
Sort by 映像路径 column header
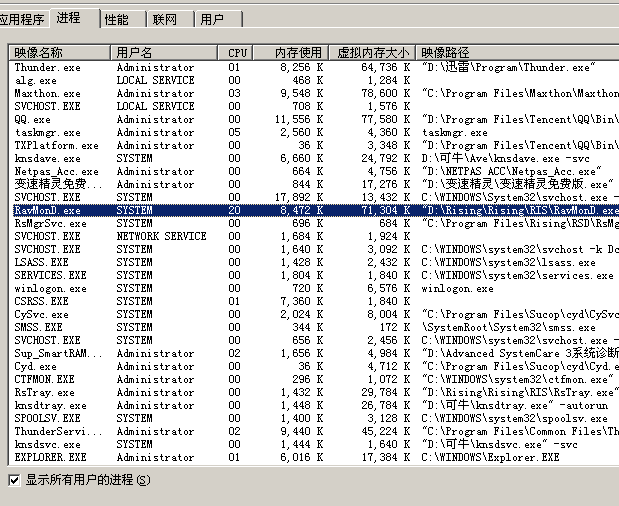click(517, 52)
